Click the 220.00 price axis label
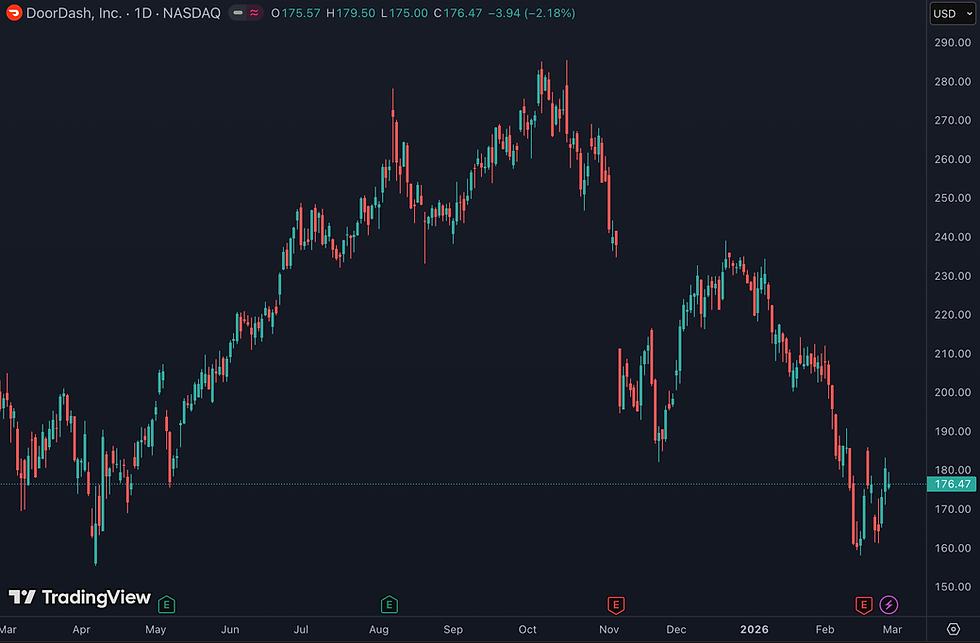Screen dimensions: 980x643 click(x=952, y=314)
